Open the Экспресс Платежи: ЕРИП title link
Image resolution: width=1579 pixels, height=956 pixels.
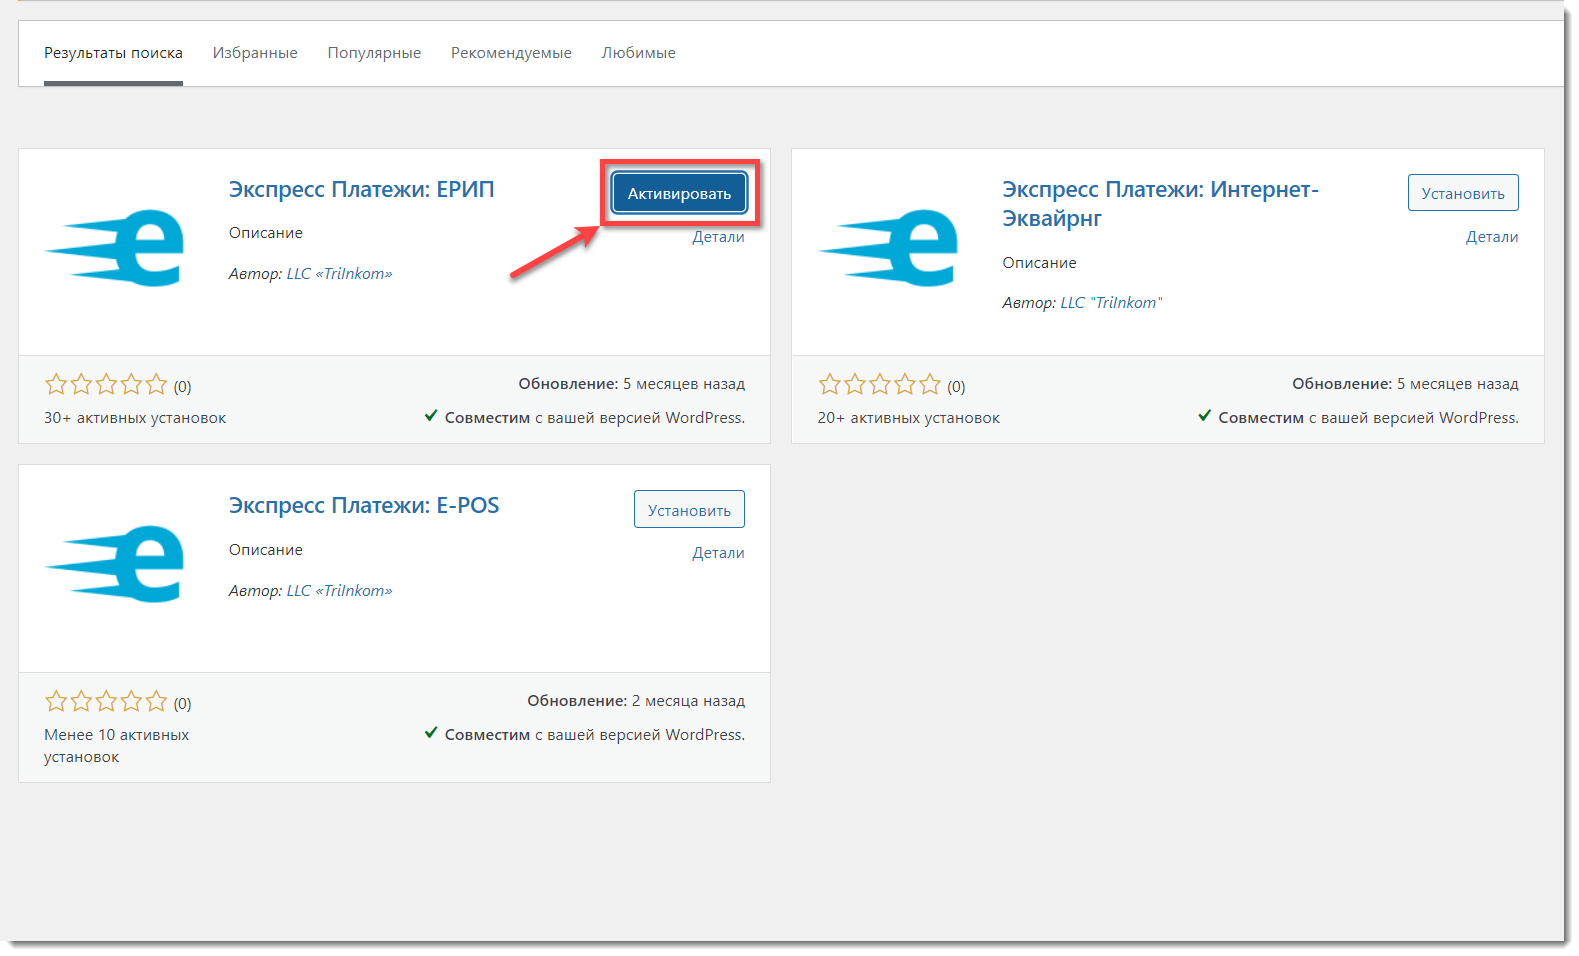coord(361,190)
